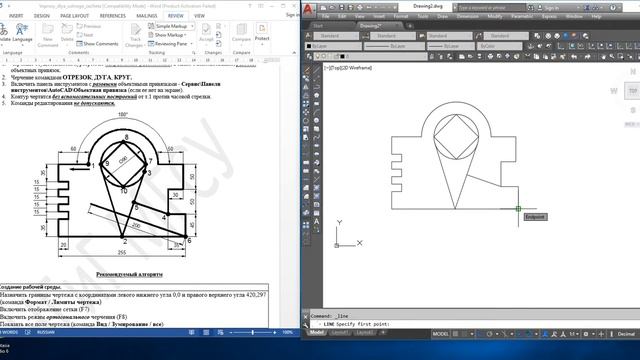Click Save icon in AutoCAD quick access toolbar
640x360 pixels.
[x=342, y=8]
